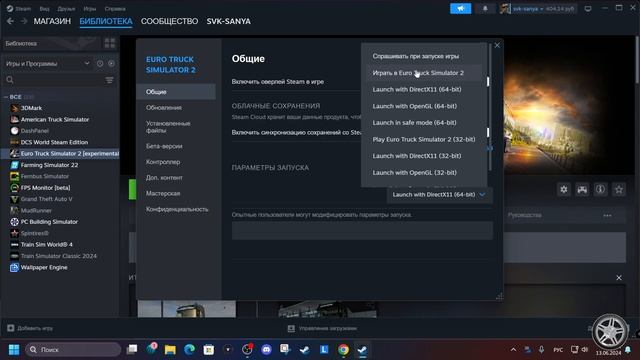Open the three-dots menu beside Руководства

(x=607, y=215)
